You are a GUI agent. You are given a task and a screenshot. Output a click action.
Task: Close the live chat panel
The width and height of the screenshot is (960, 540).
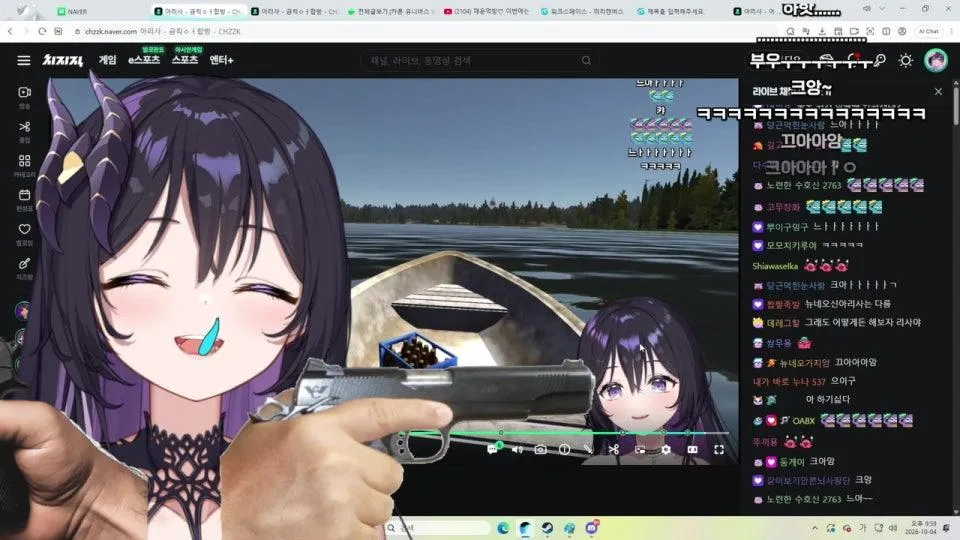tap(938, 91)
